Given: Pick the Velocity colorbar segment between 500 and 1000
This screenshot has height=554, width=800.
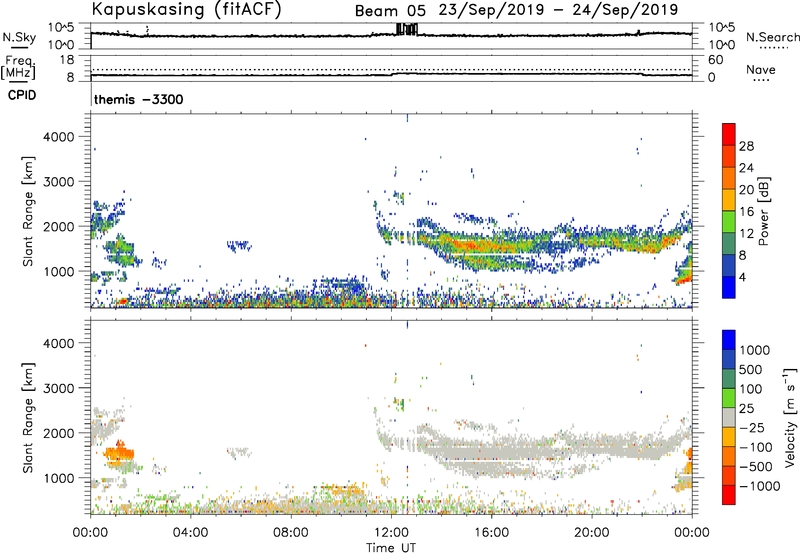Looking at the screenshot, I should [x=729, y=359].
